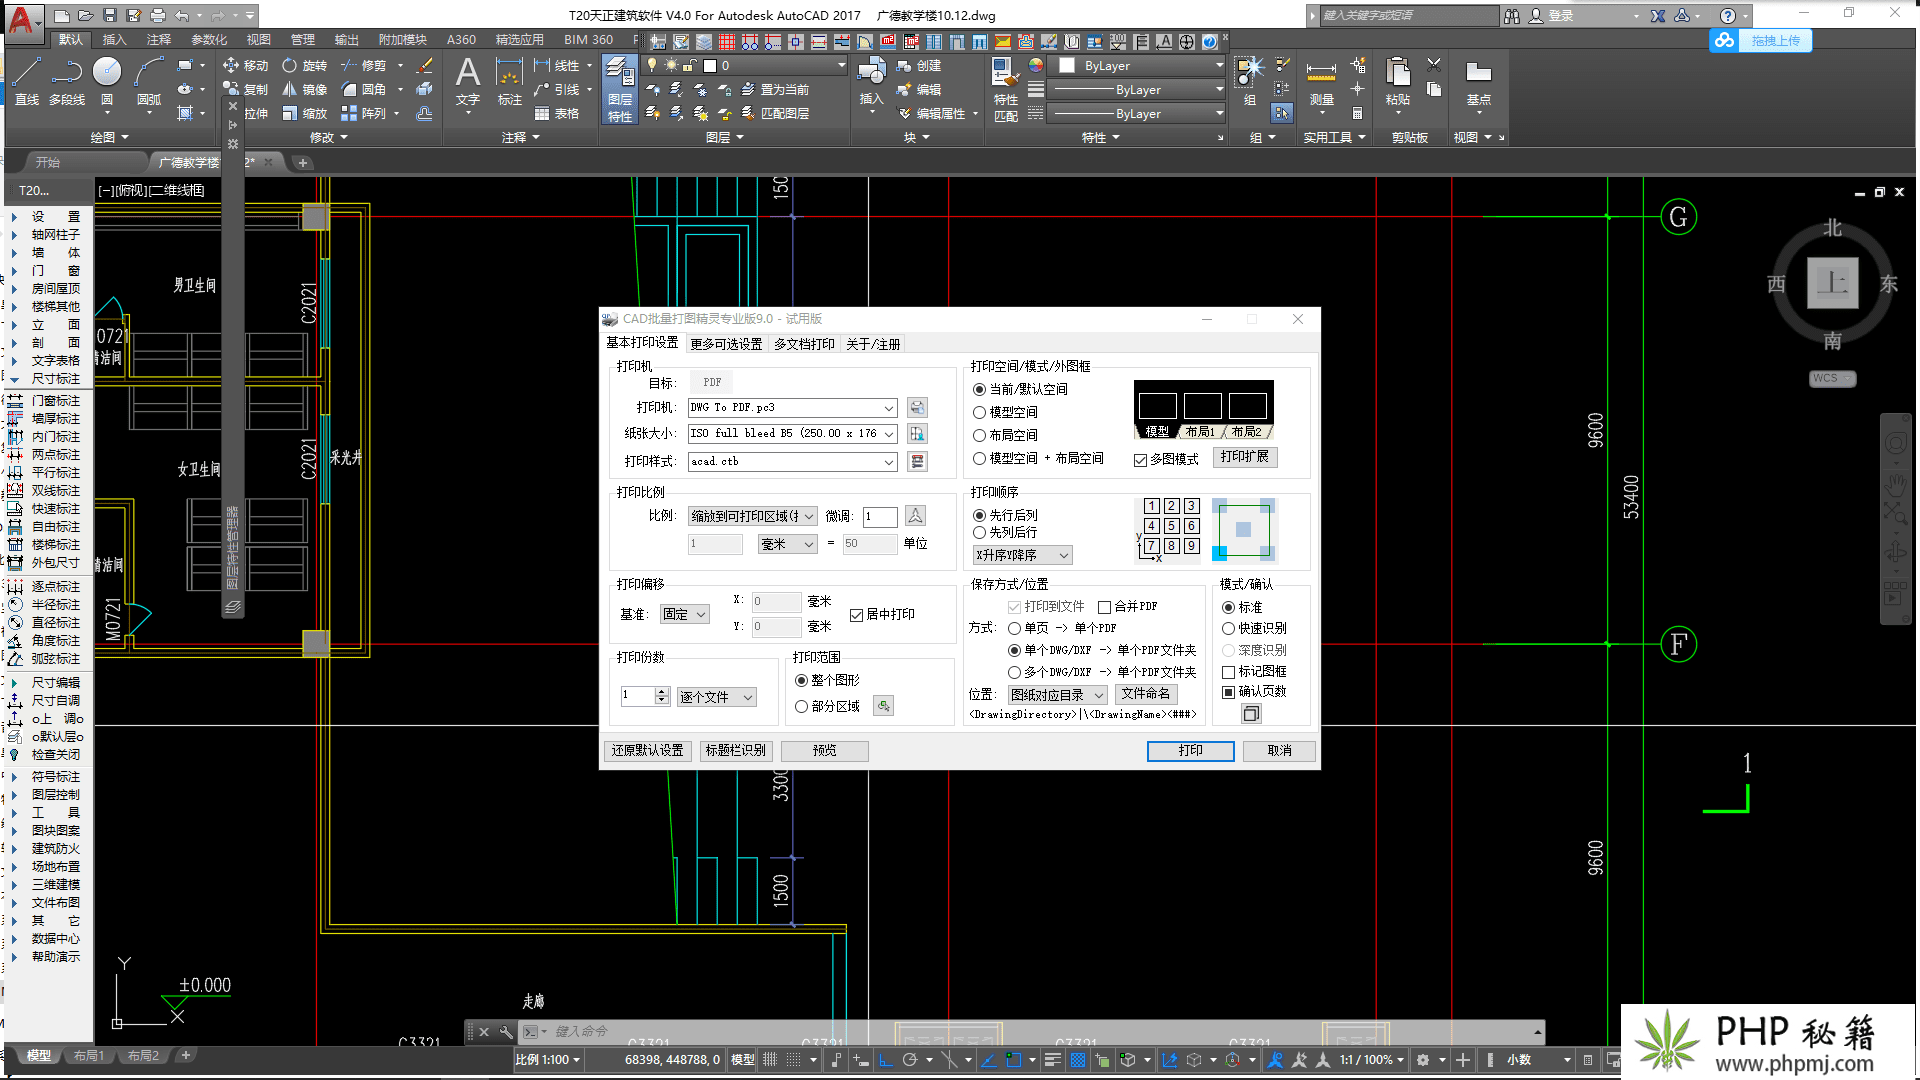Click the scale fine-tune icon beside 微调 field

(x=915, y=515)
